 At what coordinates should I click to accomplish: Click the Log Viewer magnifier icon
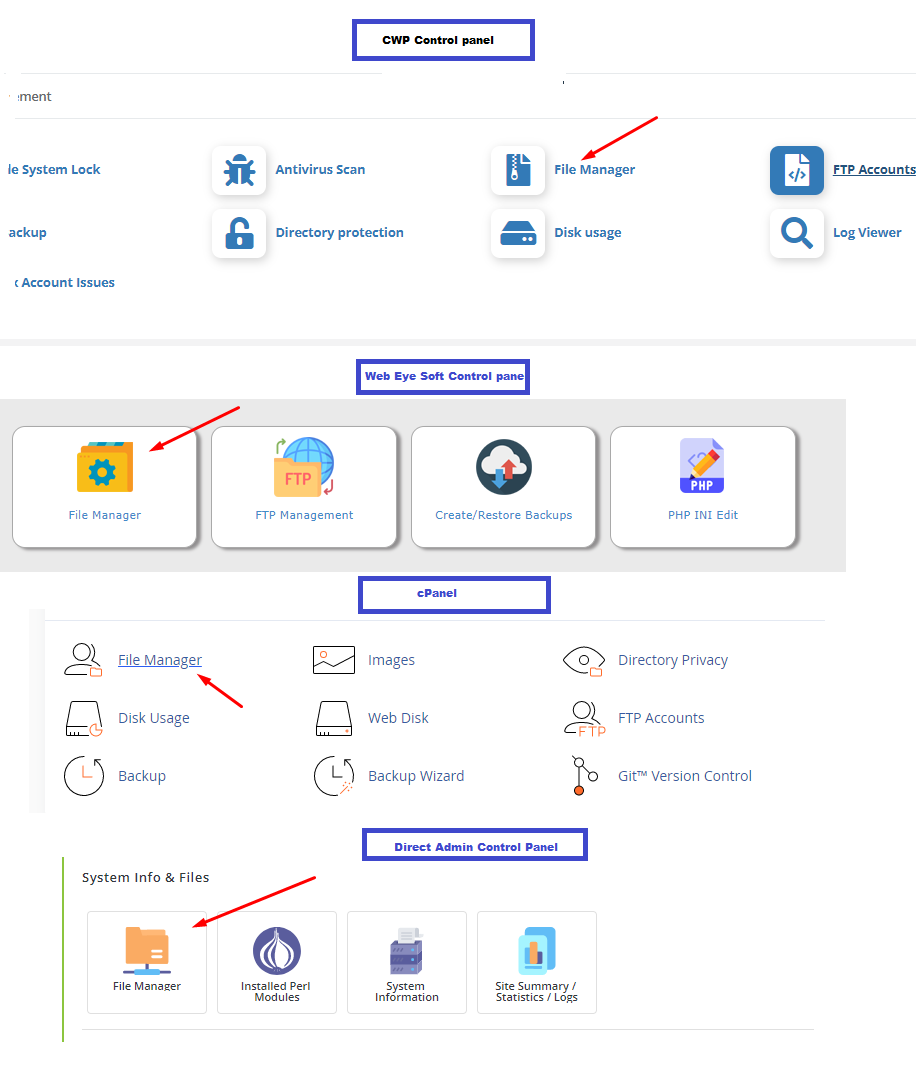coord(797,233)
